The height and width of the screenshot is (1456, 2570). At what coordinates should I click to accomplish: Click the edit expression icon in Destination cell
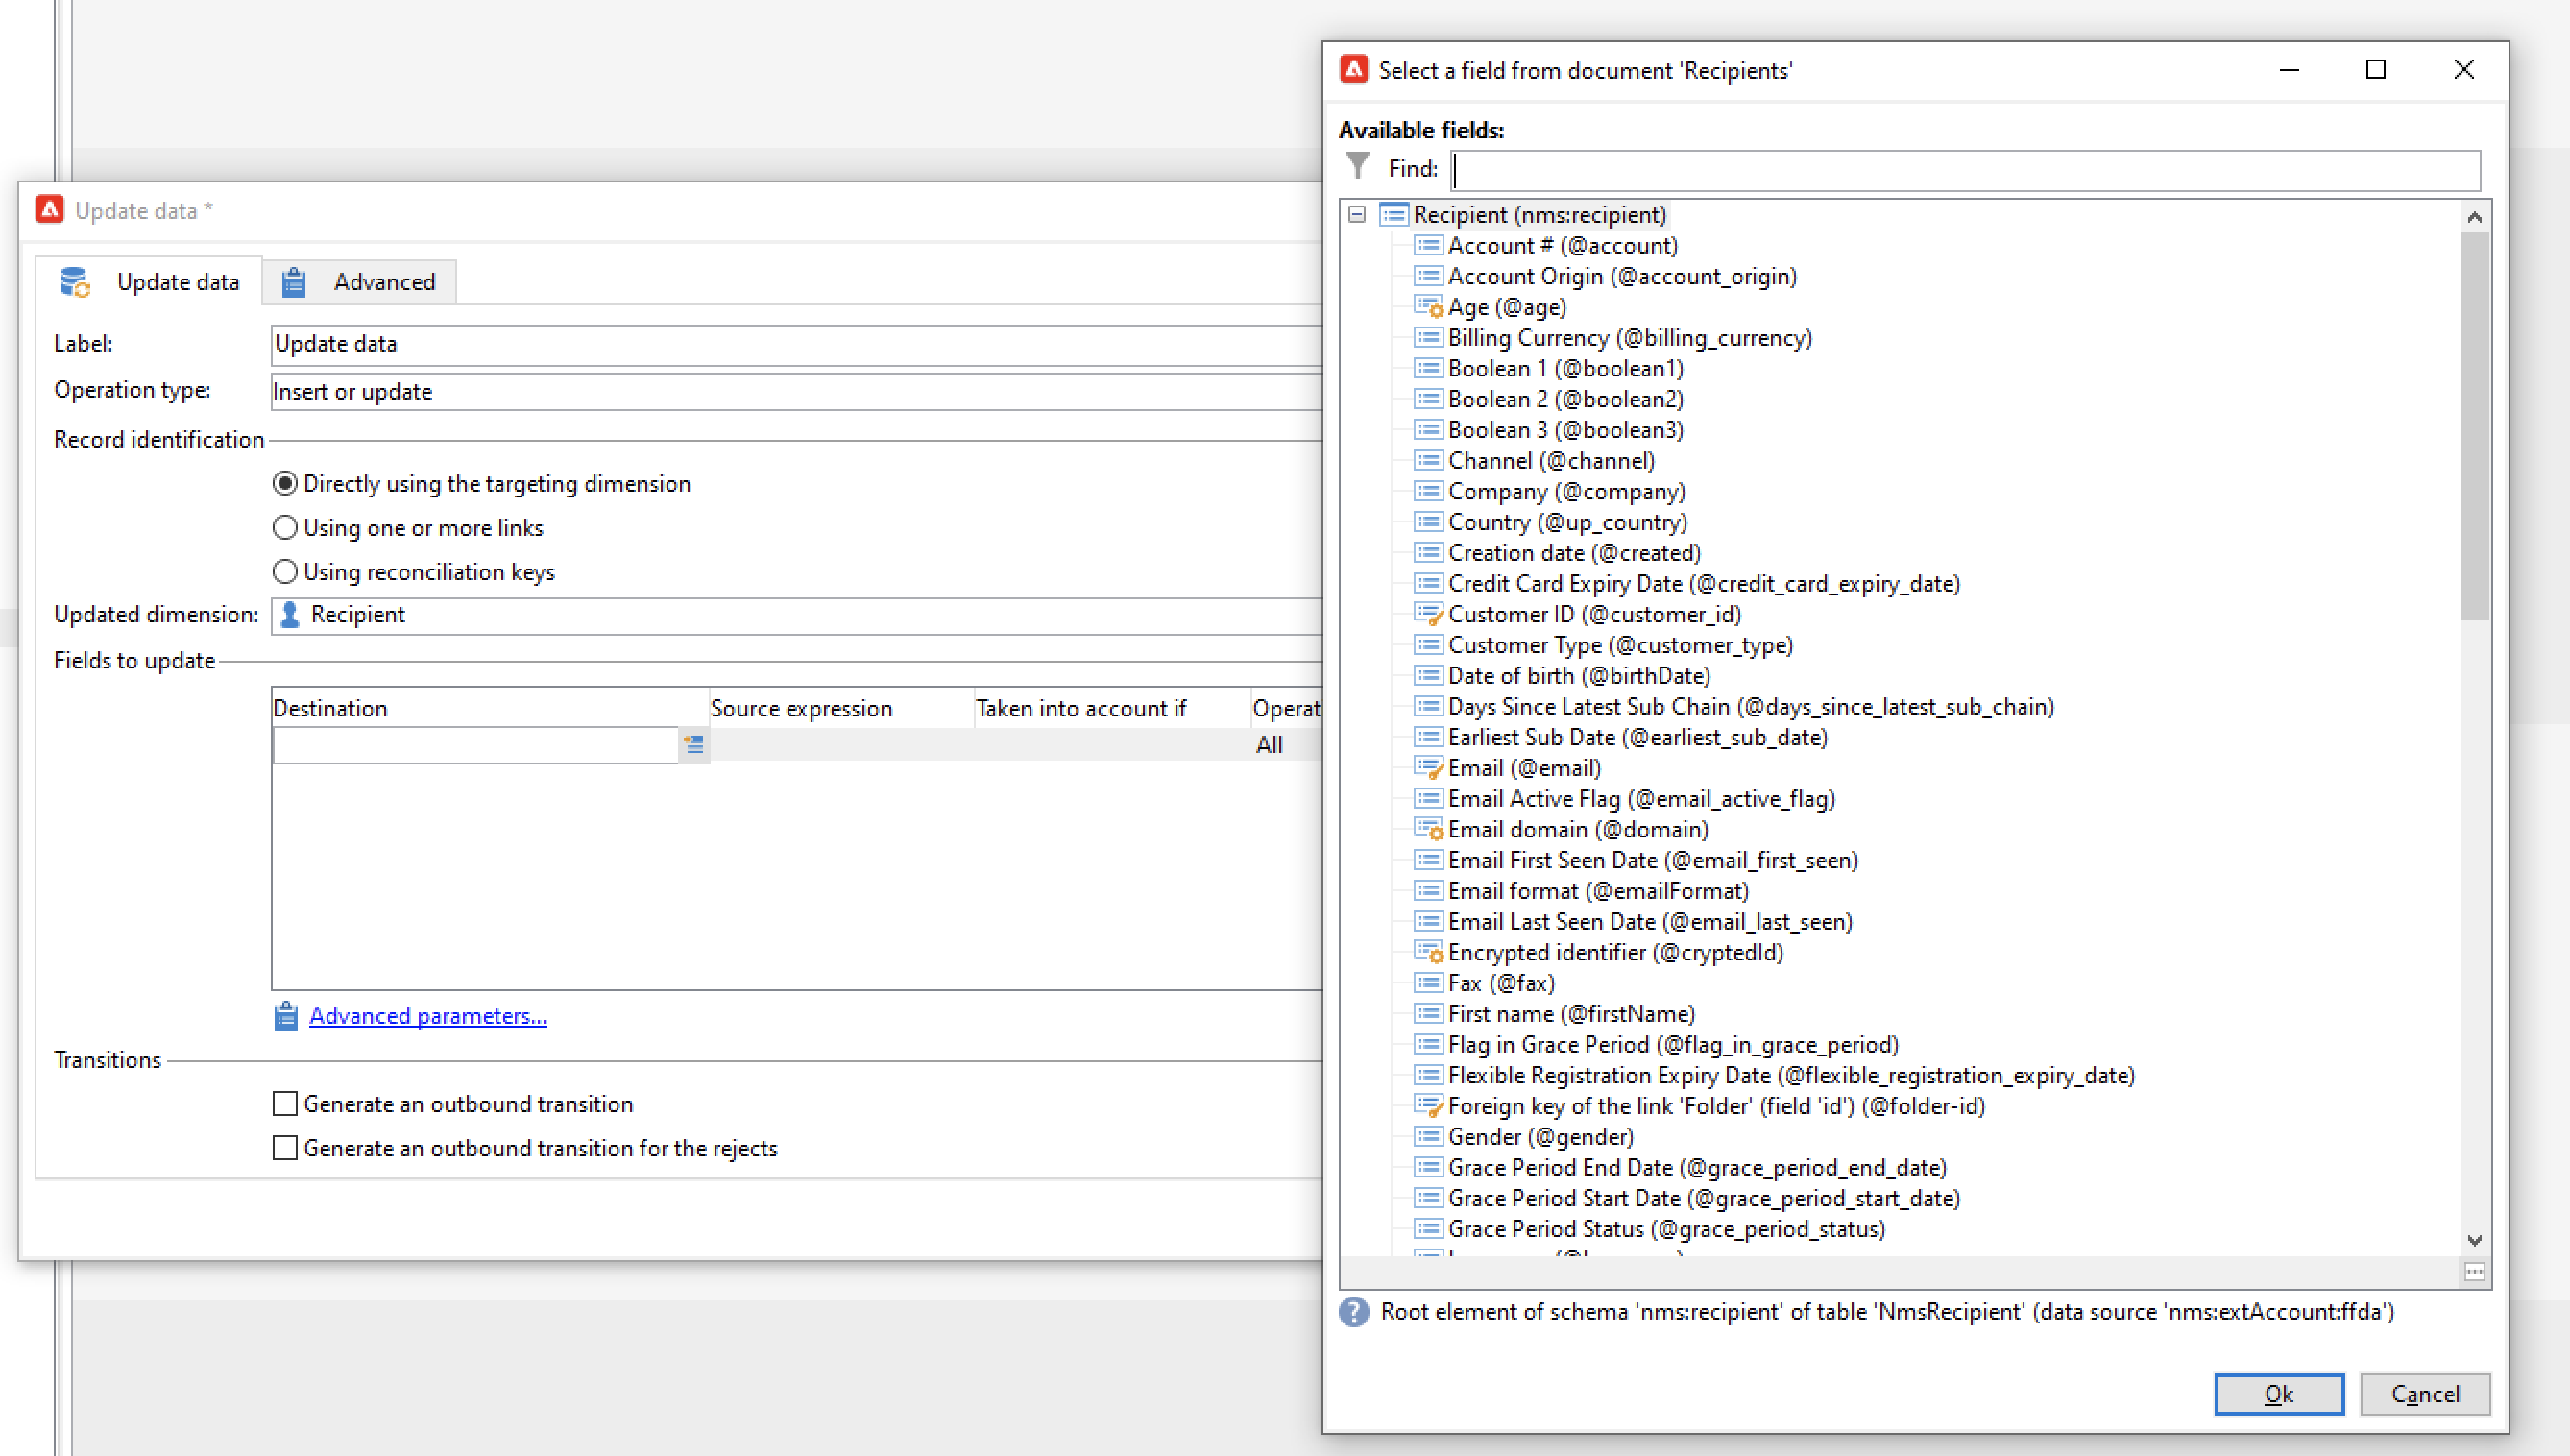point(693,744)
